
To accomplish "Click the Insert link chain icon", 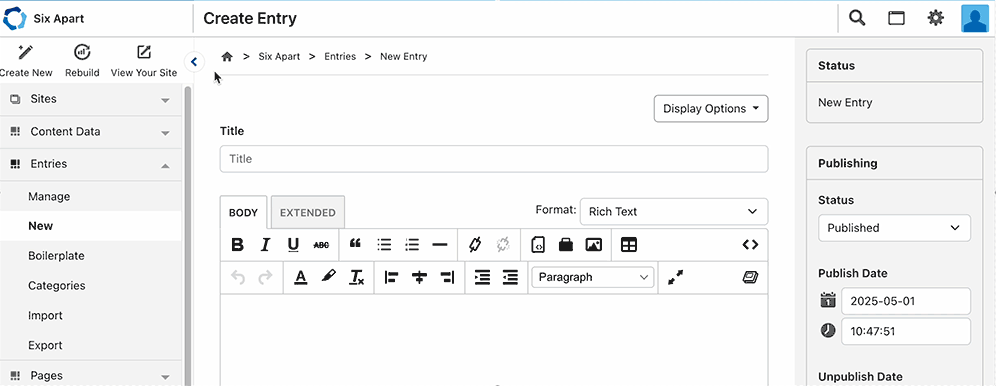I will click(474, 244).
